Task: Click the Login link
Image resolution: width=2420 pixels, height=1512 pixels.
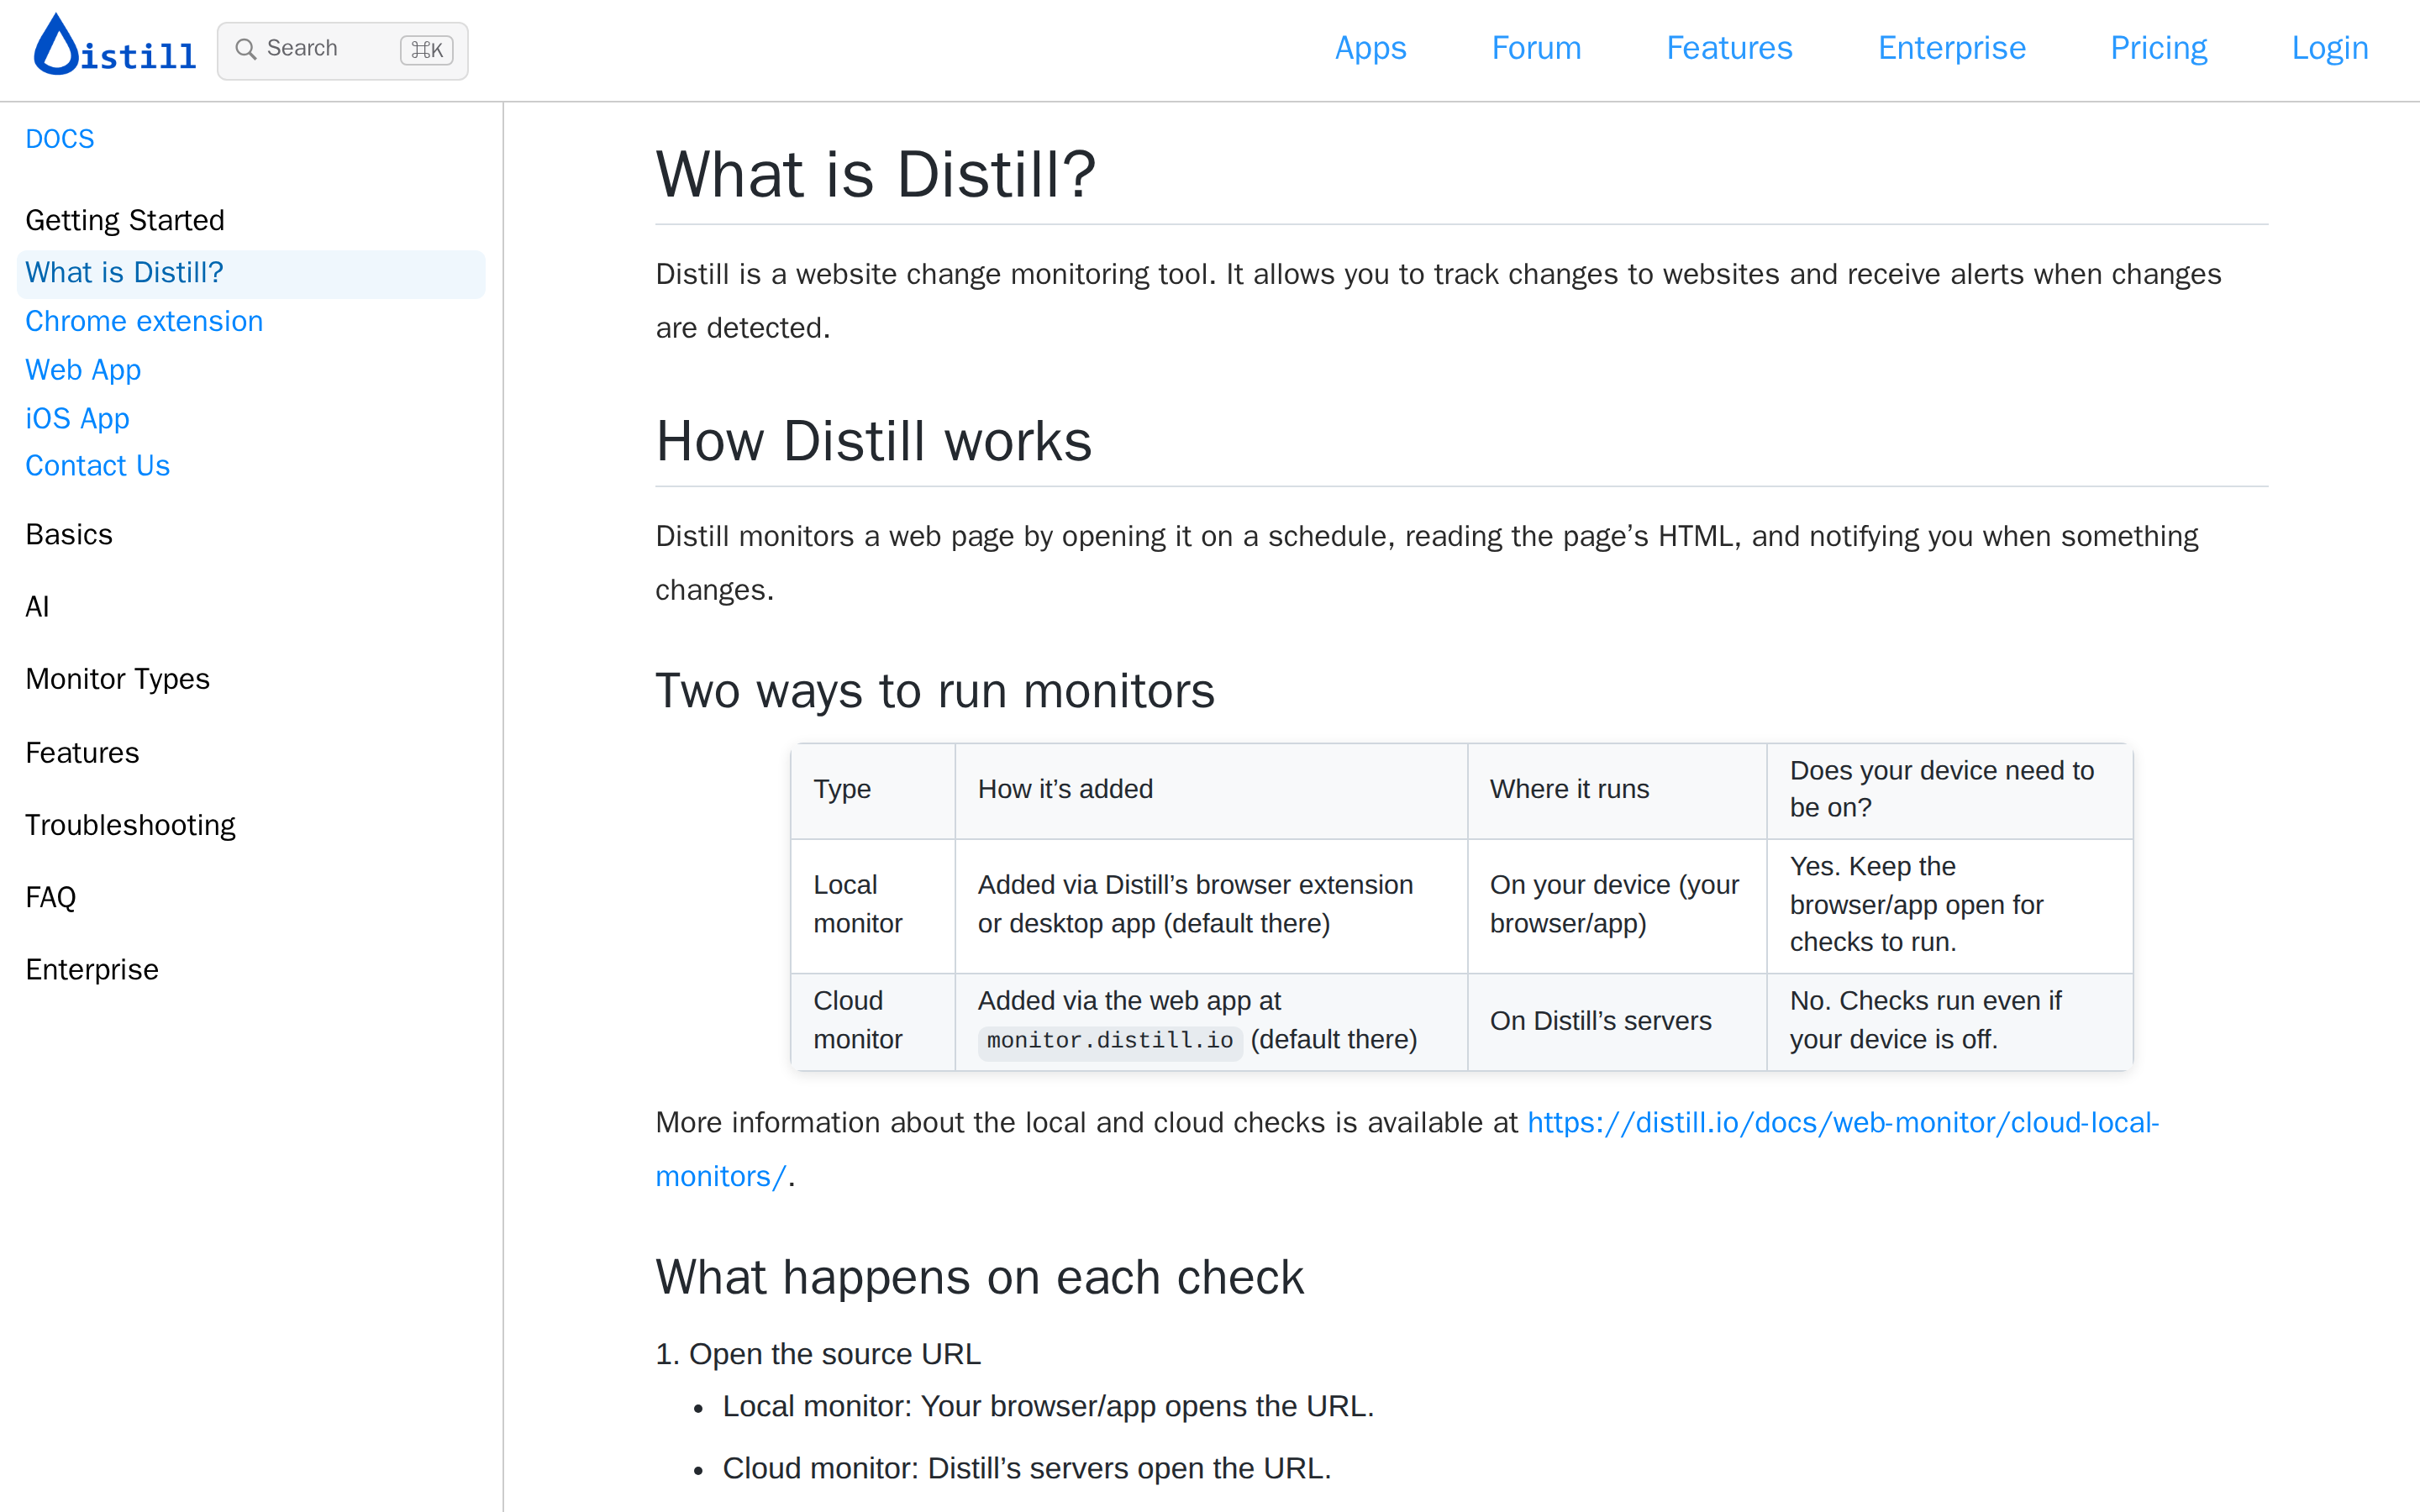Action: point(2329,48)
